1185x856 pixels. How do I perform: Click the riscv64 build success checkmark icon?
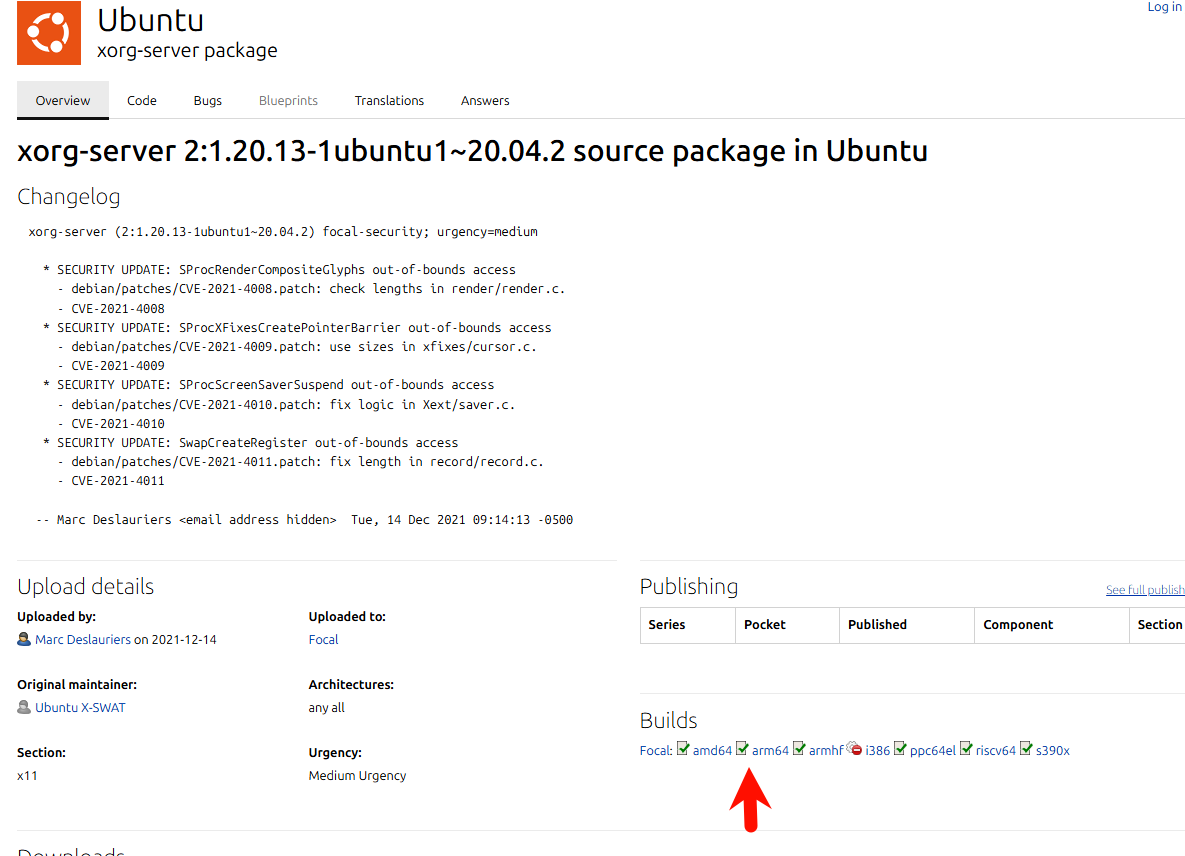(966, 749)
